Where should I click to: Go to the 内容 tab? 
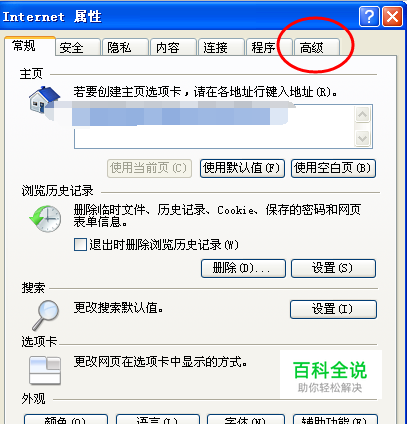(x=173, y=47)
